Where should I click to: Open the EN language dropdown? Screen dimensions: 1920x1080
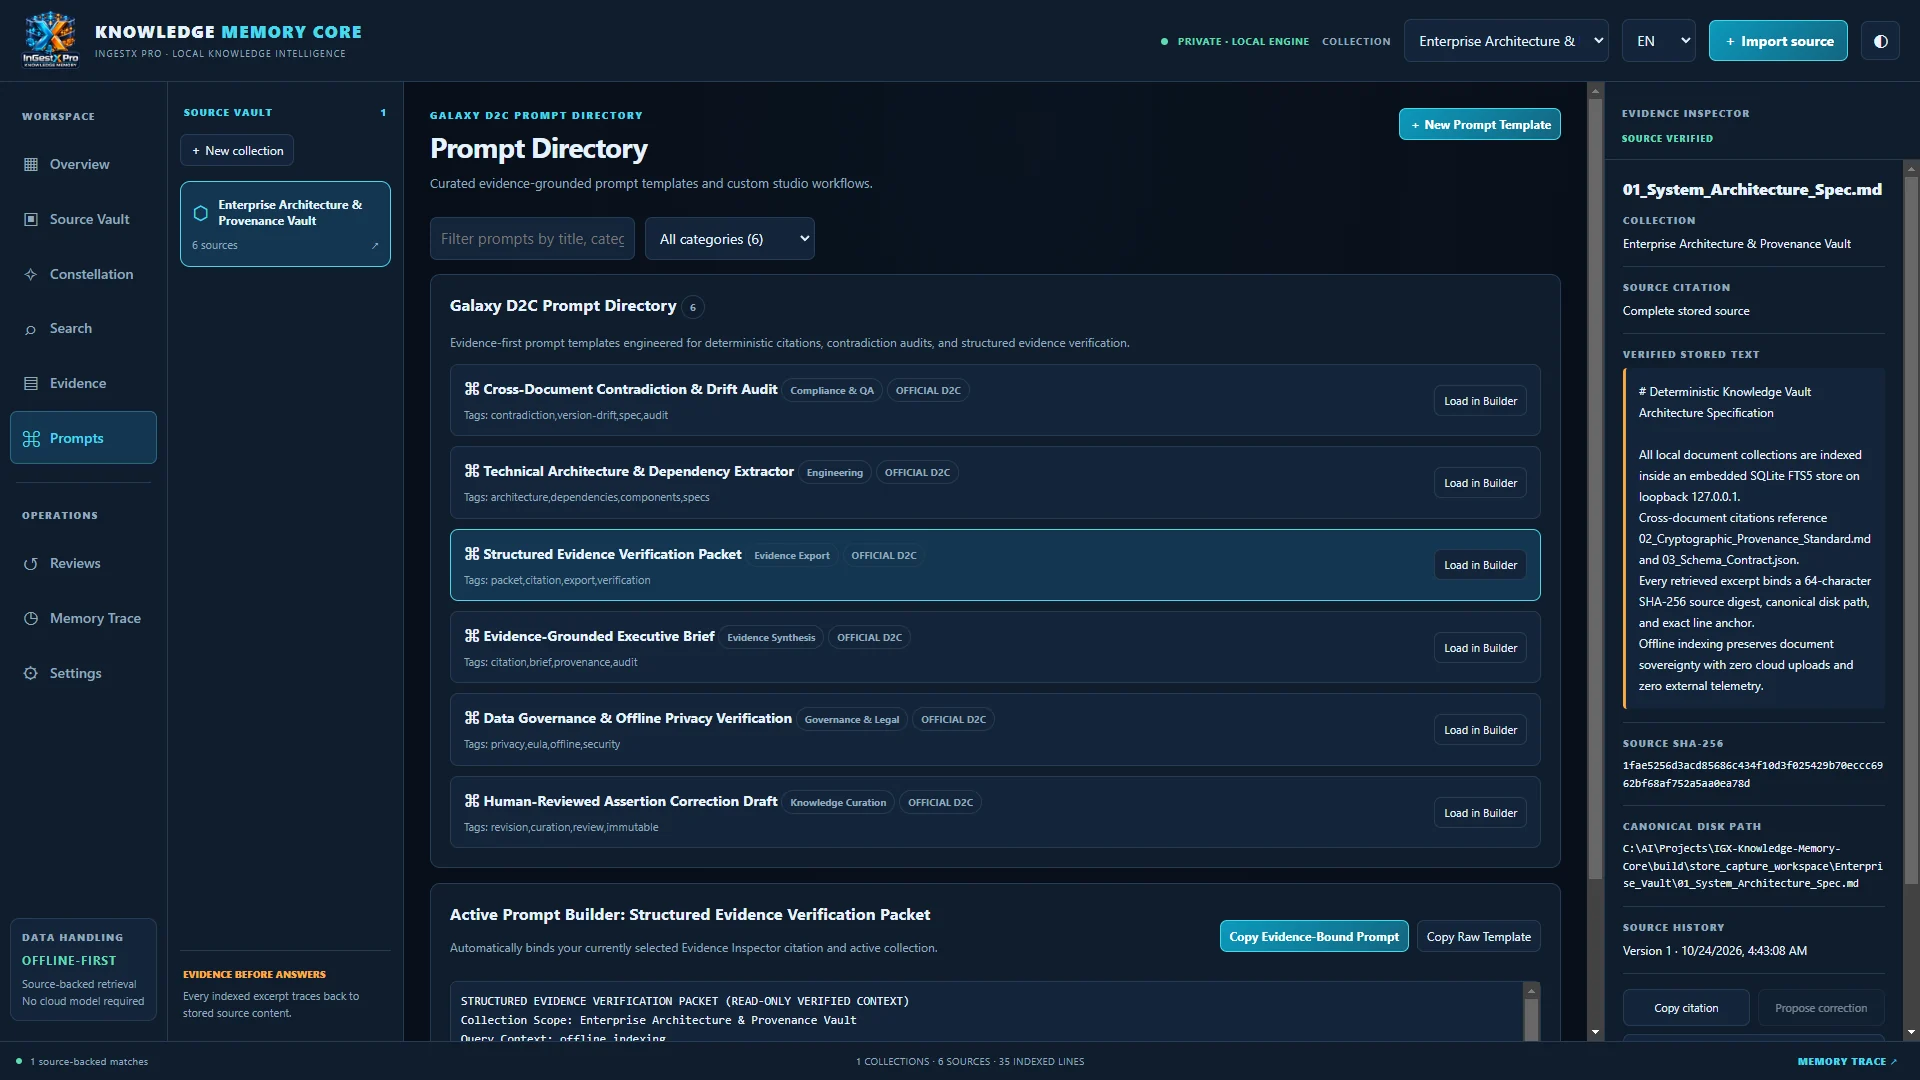tap(1658, 41)
